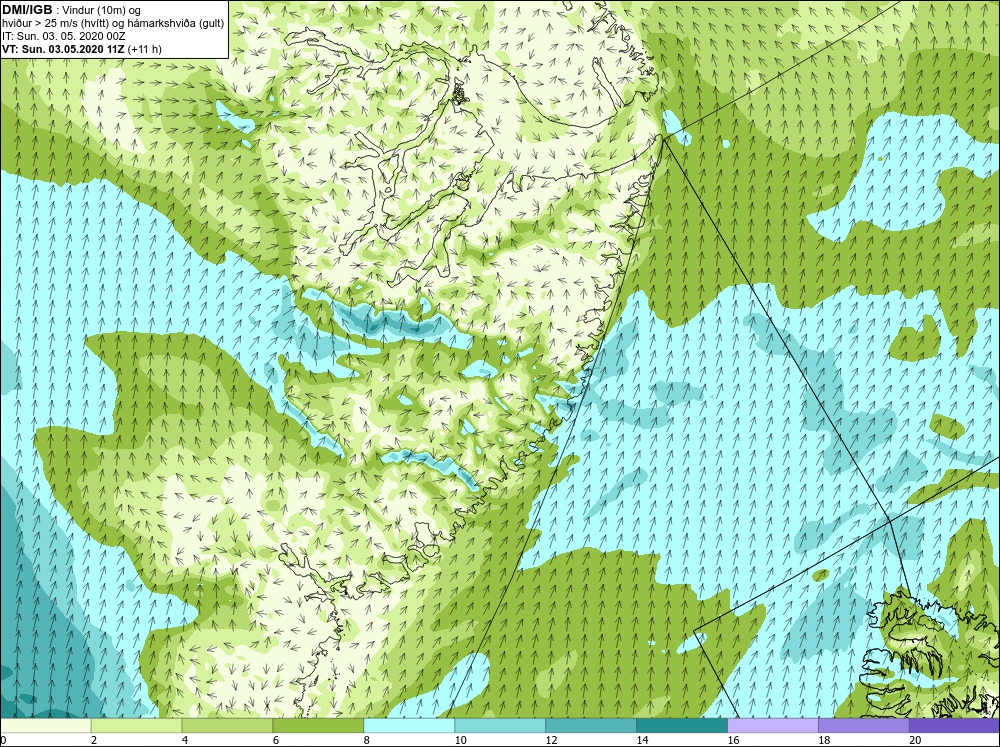Click the 14–16 m/s dark teal legend swatch

coord(682,725)
